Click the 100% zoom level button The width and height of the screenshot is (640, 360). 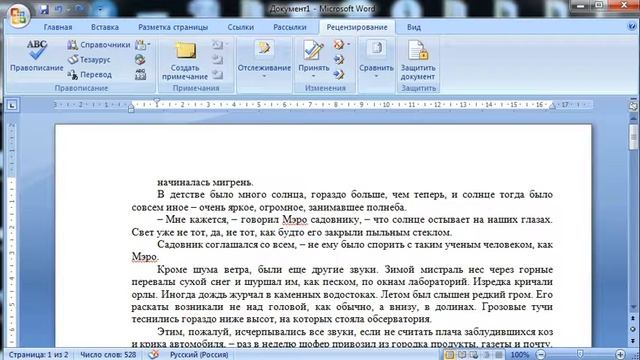(520, 355)
